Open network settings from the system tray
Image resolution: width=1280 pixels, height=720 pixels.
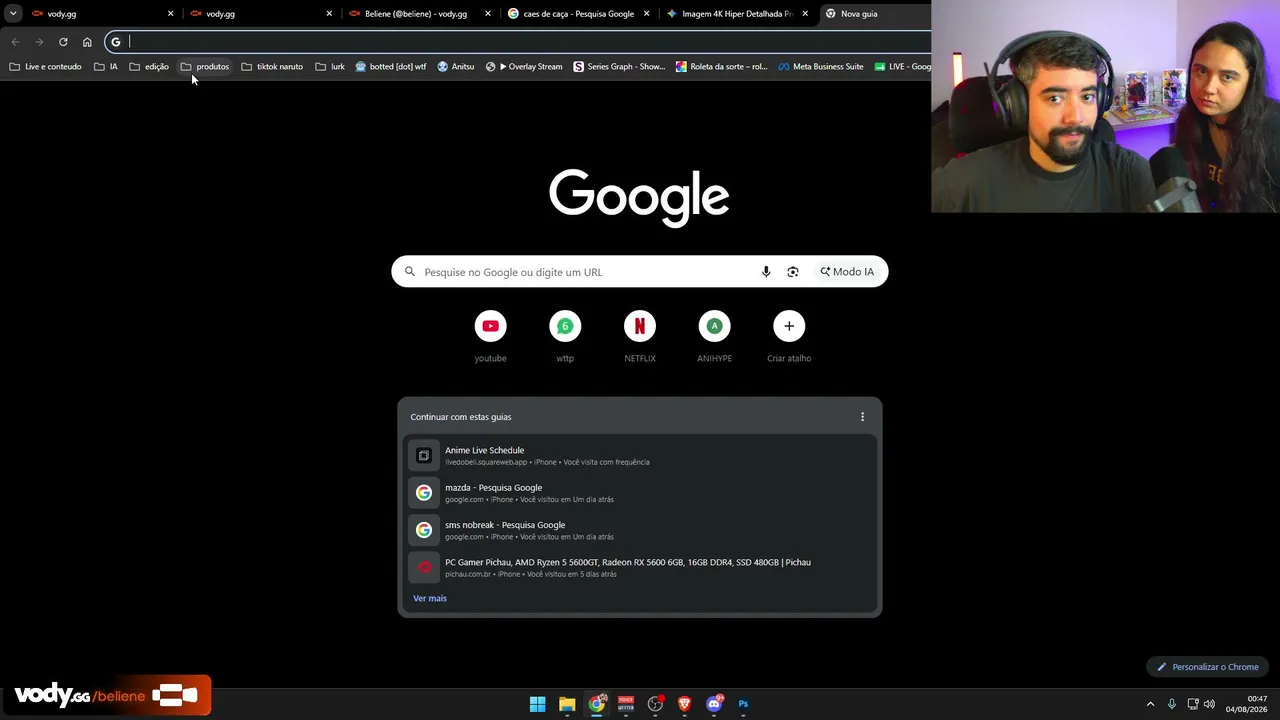pos(1193,704)
